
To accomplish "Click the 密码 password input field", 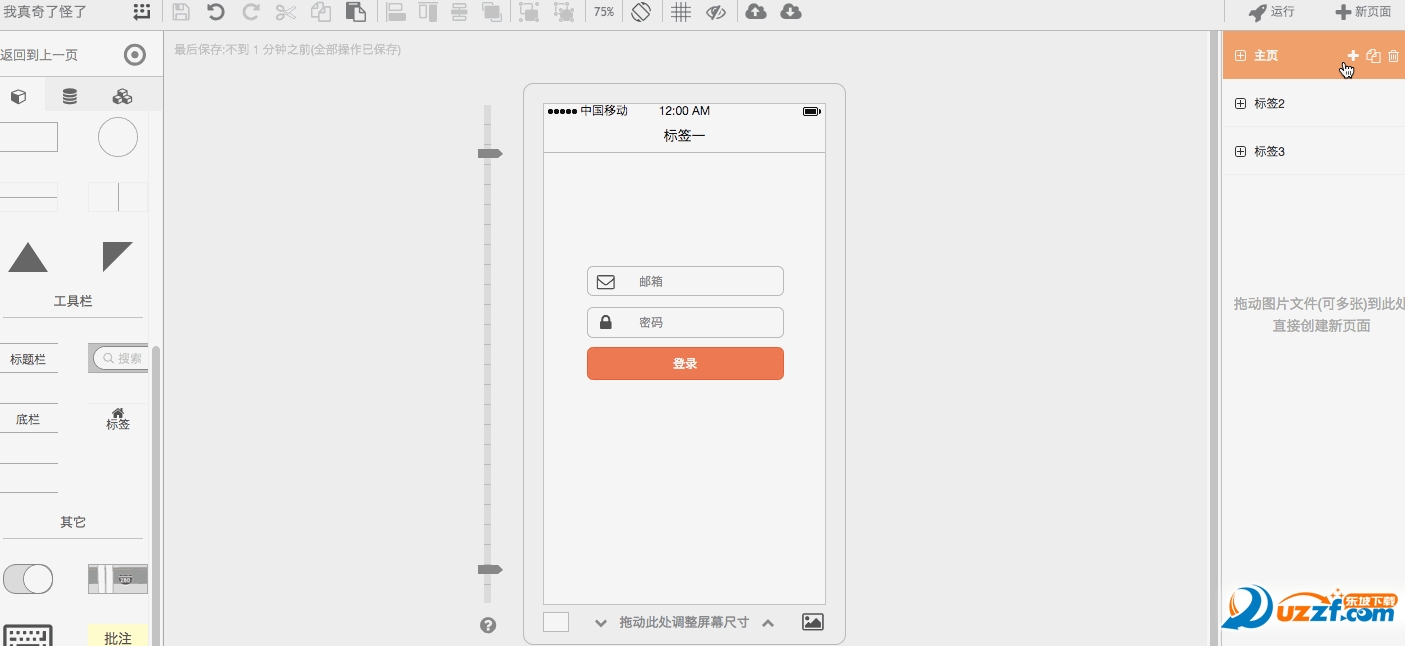I will coord(685,322).
